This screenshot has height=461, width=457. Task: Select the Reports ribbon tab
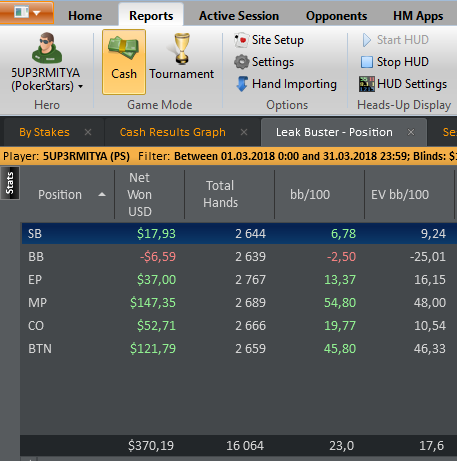[151, 16]
